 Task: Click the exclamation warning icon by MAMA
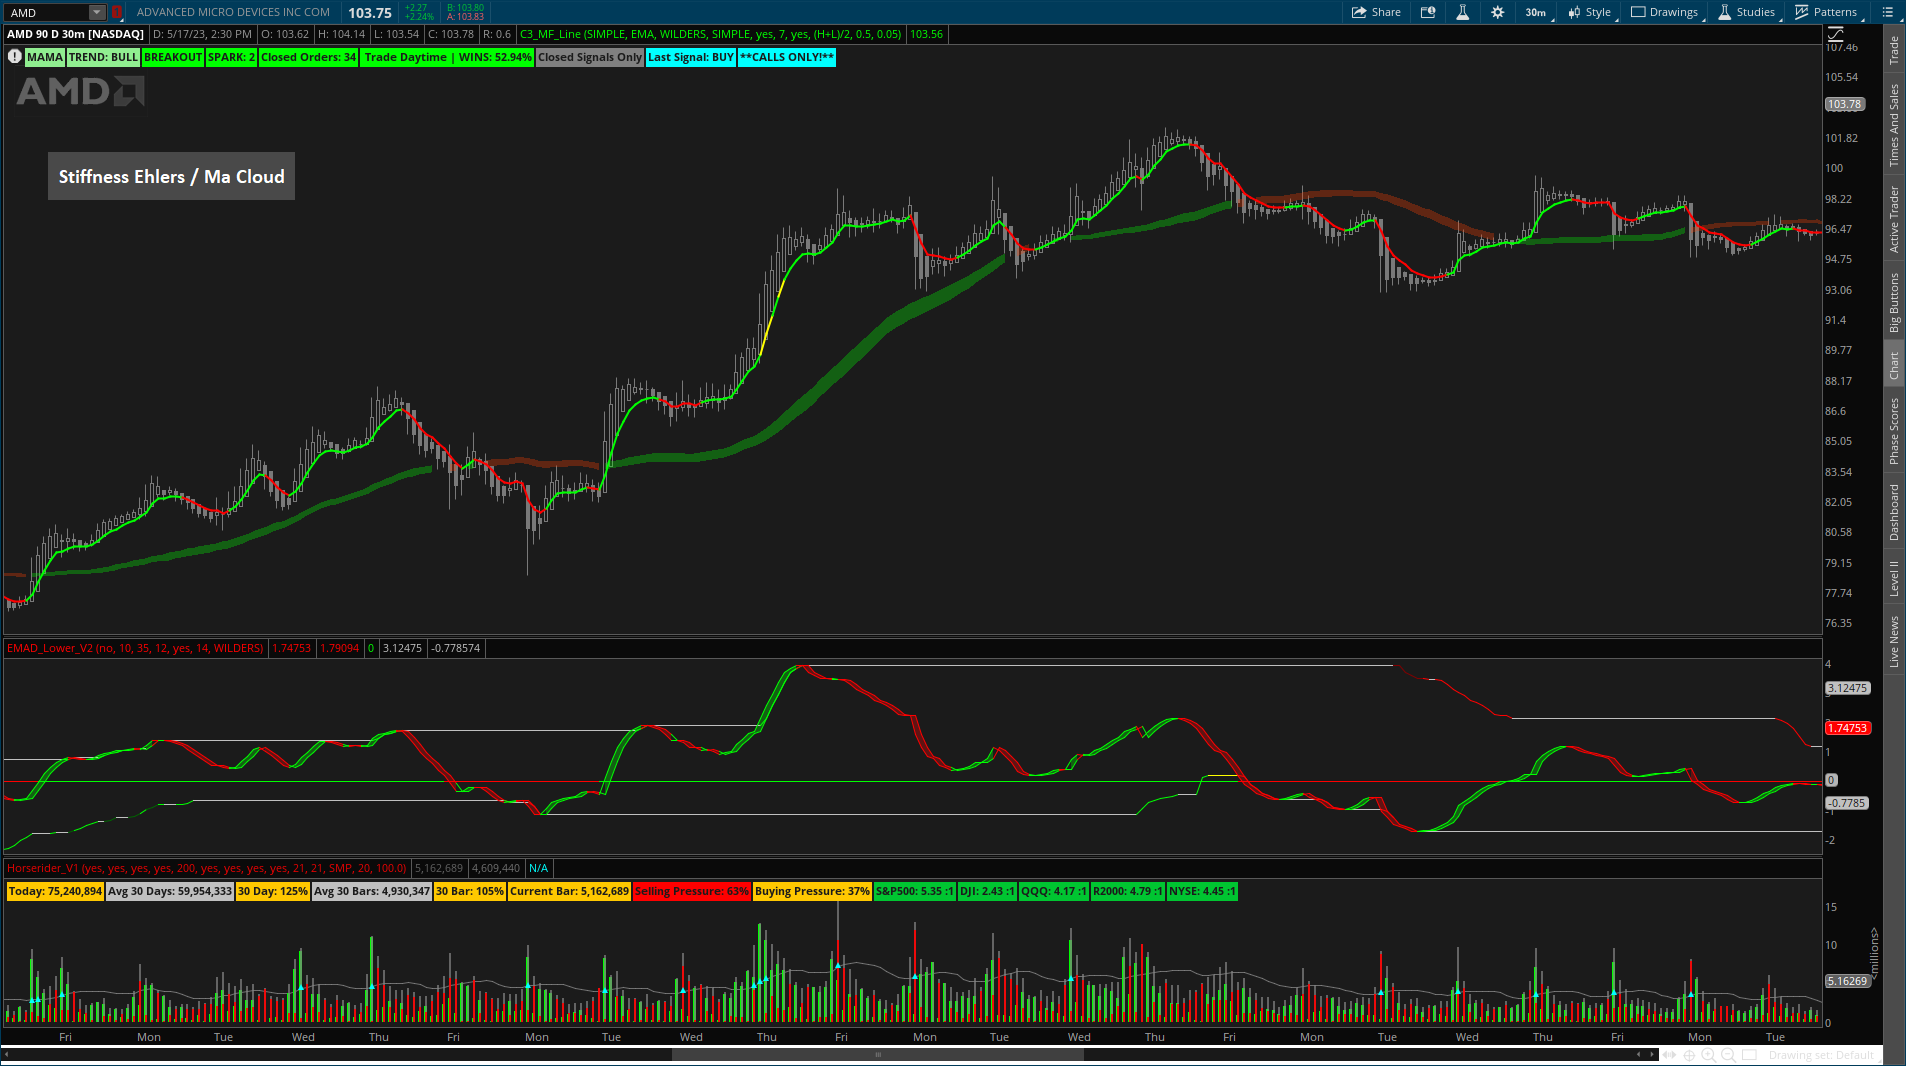(14, 57)
